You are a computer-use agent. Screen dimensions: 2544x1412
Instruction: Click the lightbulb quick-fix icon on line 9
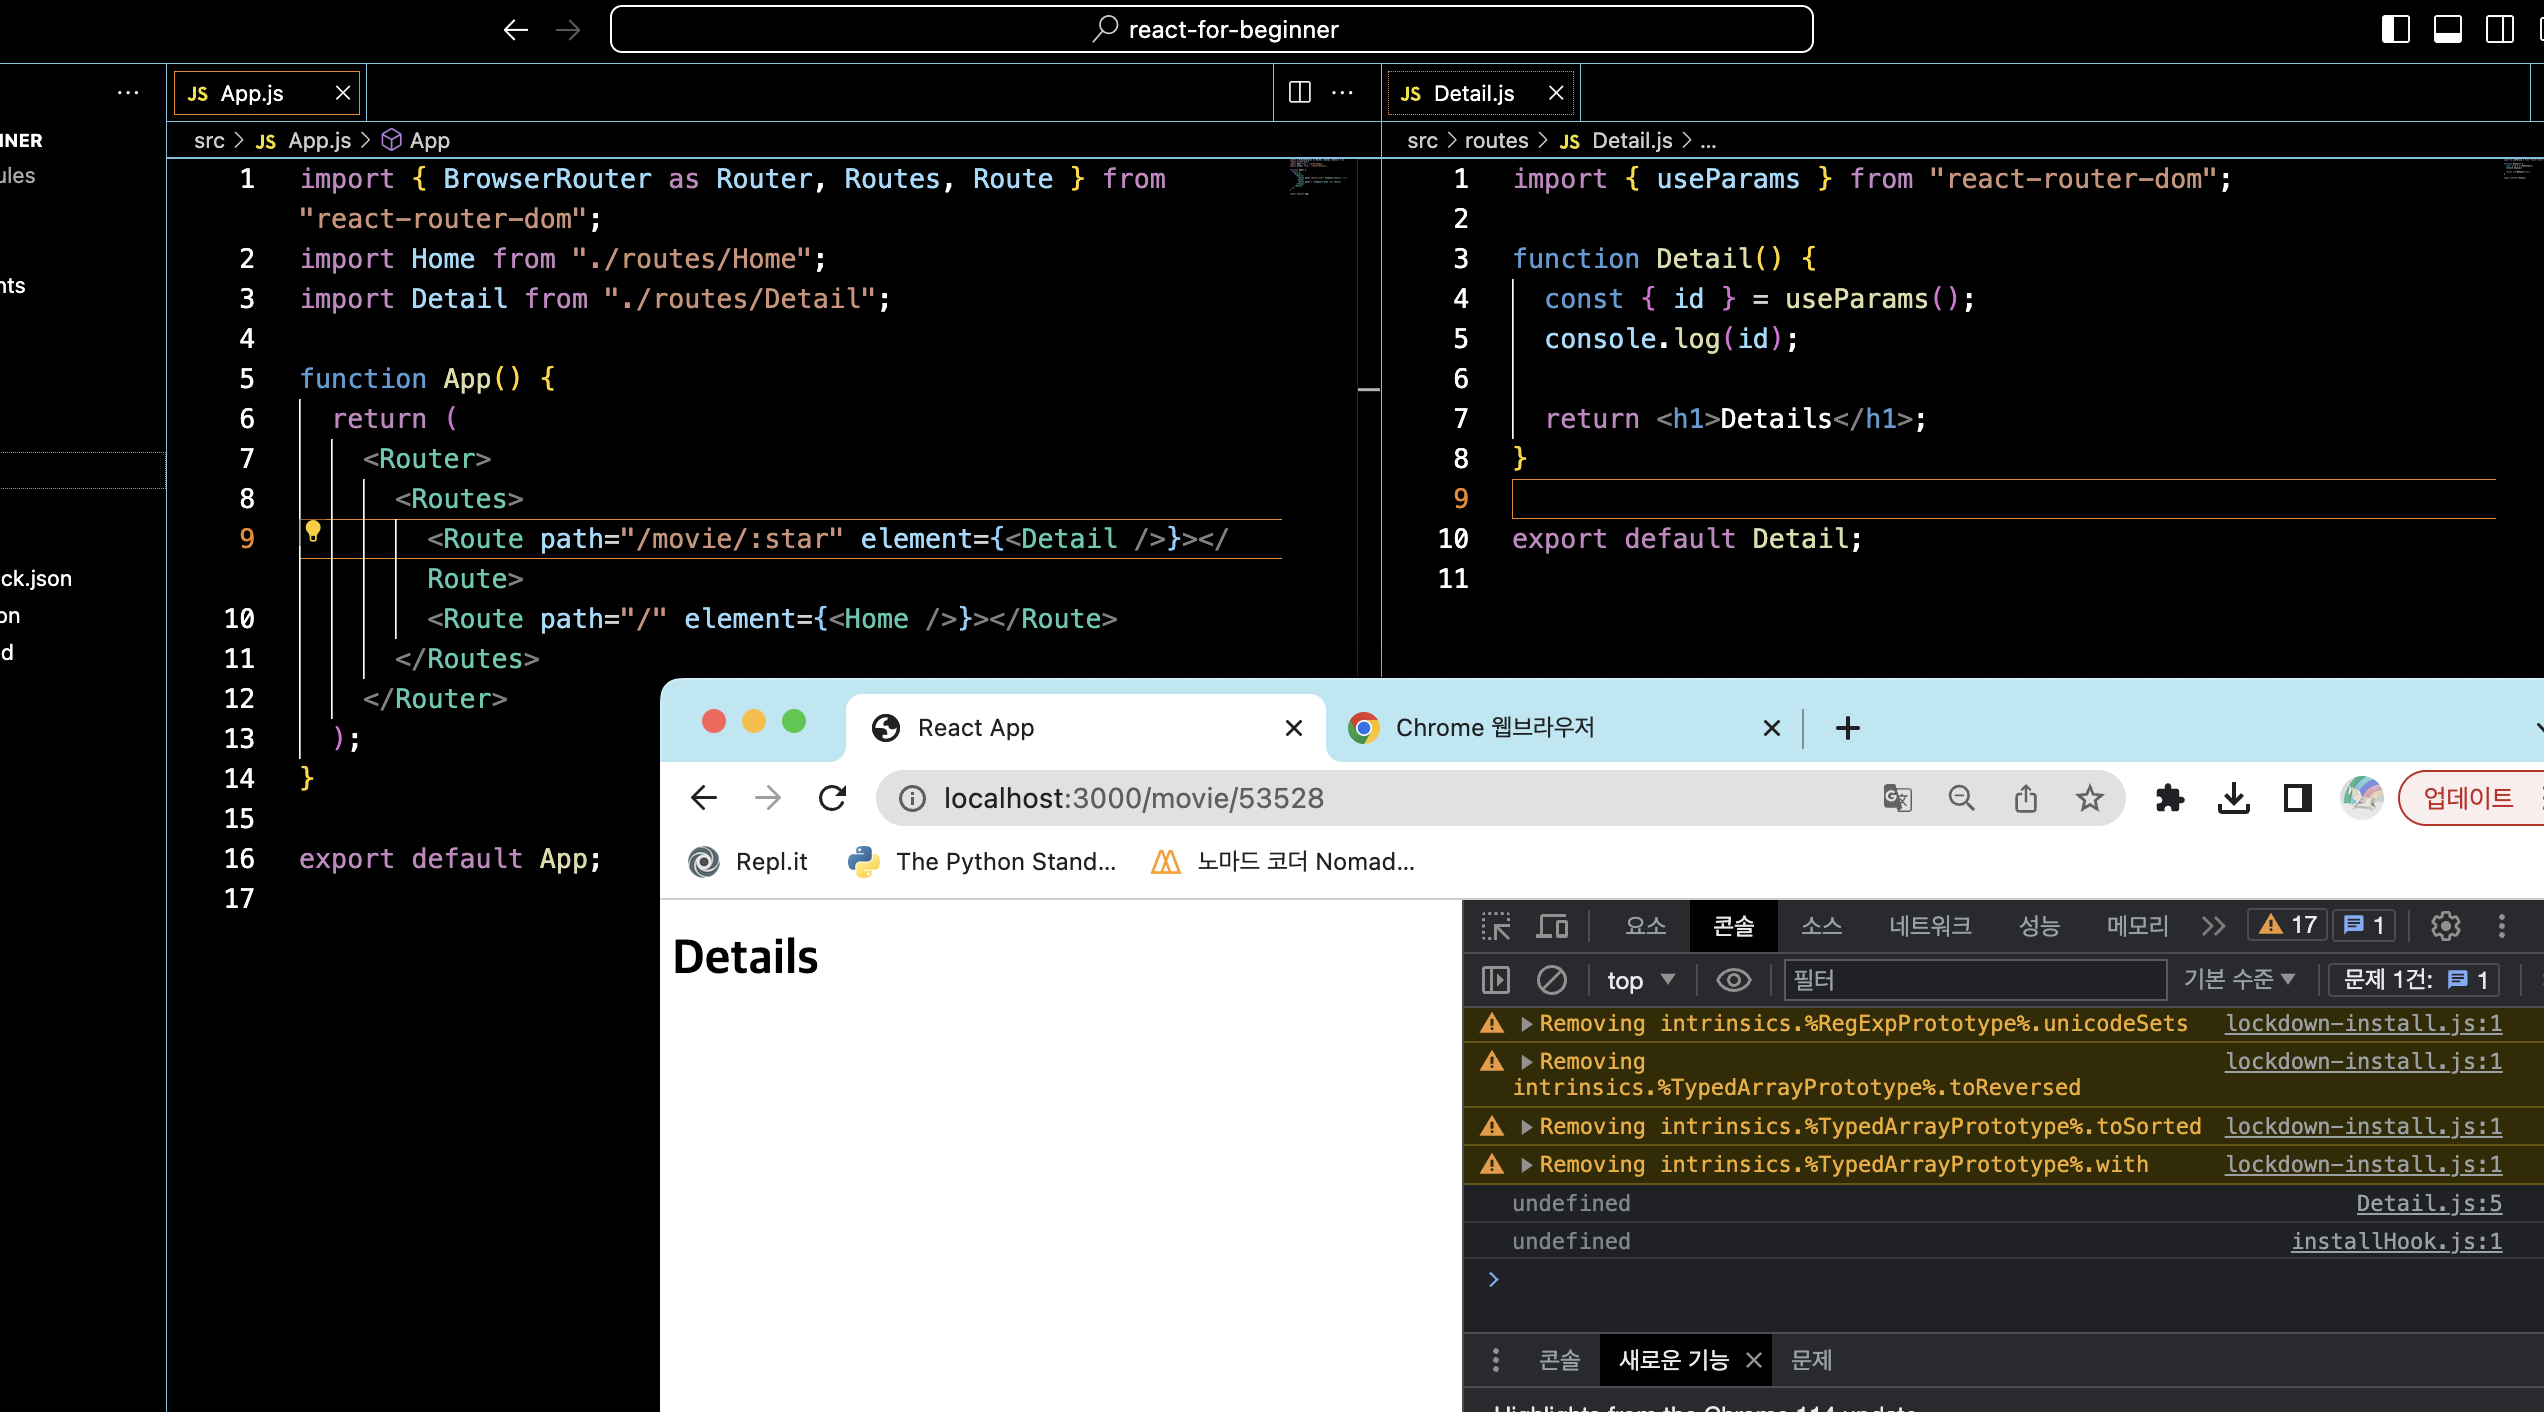click(313, 531)
